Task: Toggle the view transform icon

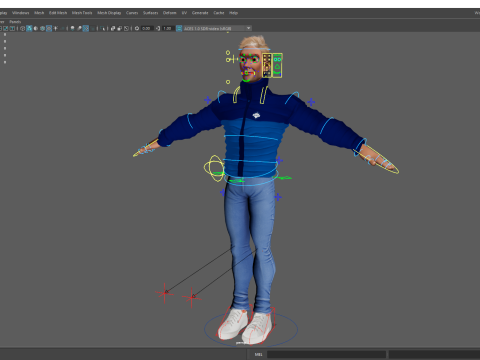Action: [179, 28]
